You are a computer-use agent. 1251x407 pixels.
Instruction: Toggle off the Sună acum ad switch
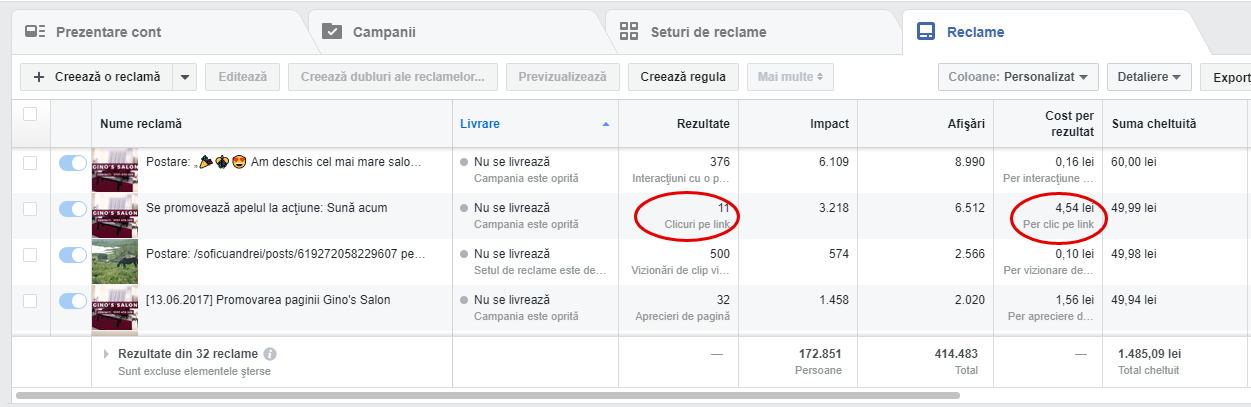73,209
